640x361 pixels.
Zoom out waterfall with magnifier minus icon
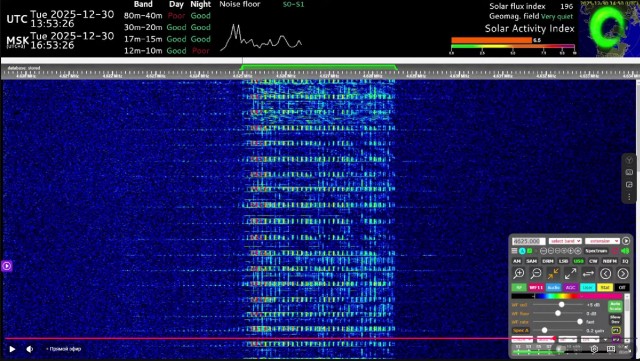pos(536,274)
